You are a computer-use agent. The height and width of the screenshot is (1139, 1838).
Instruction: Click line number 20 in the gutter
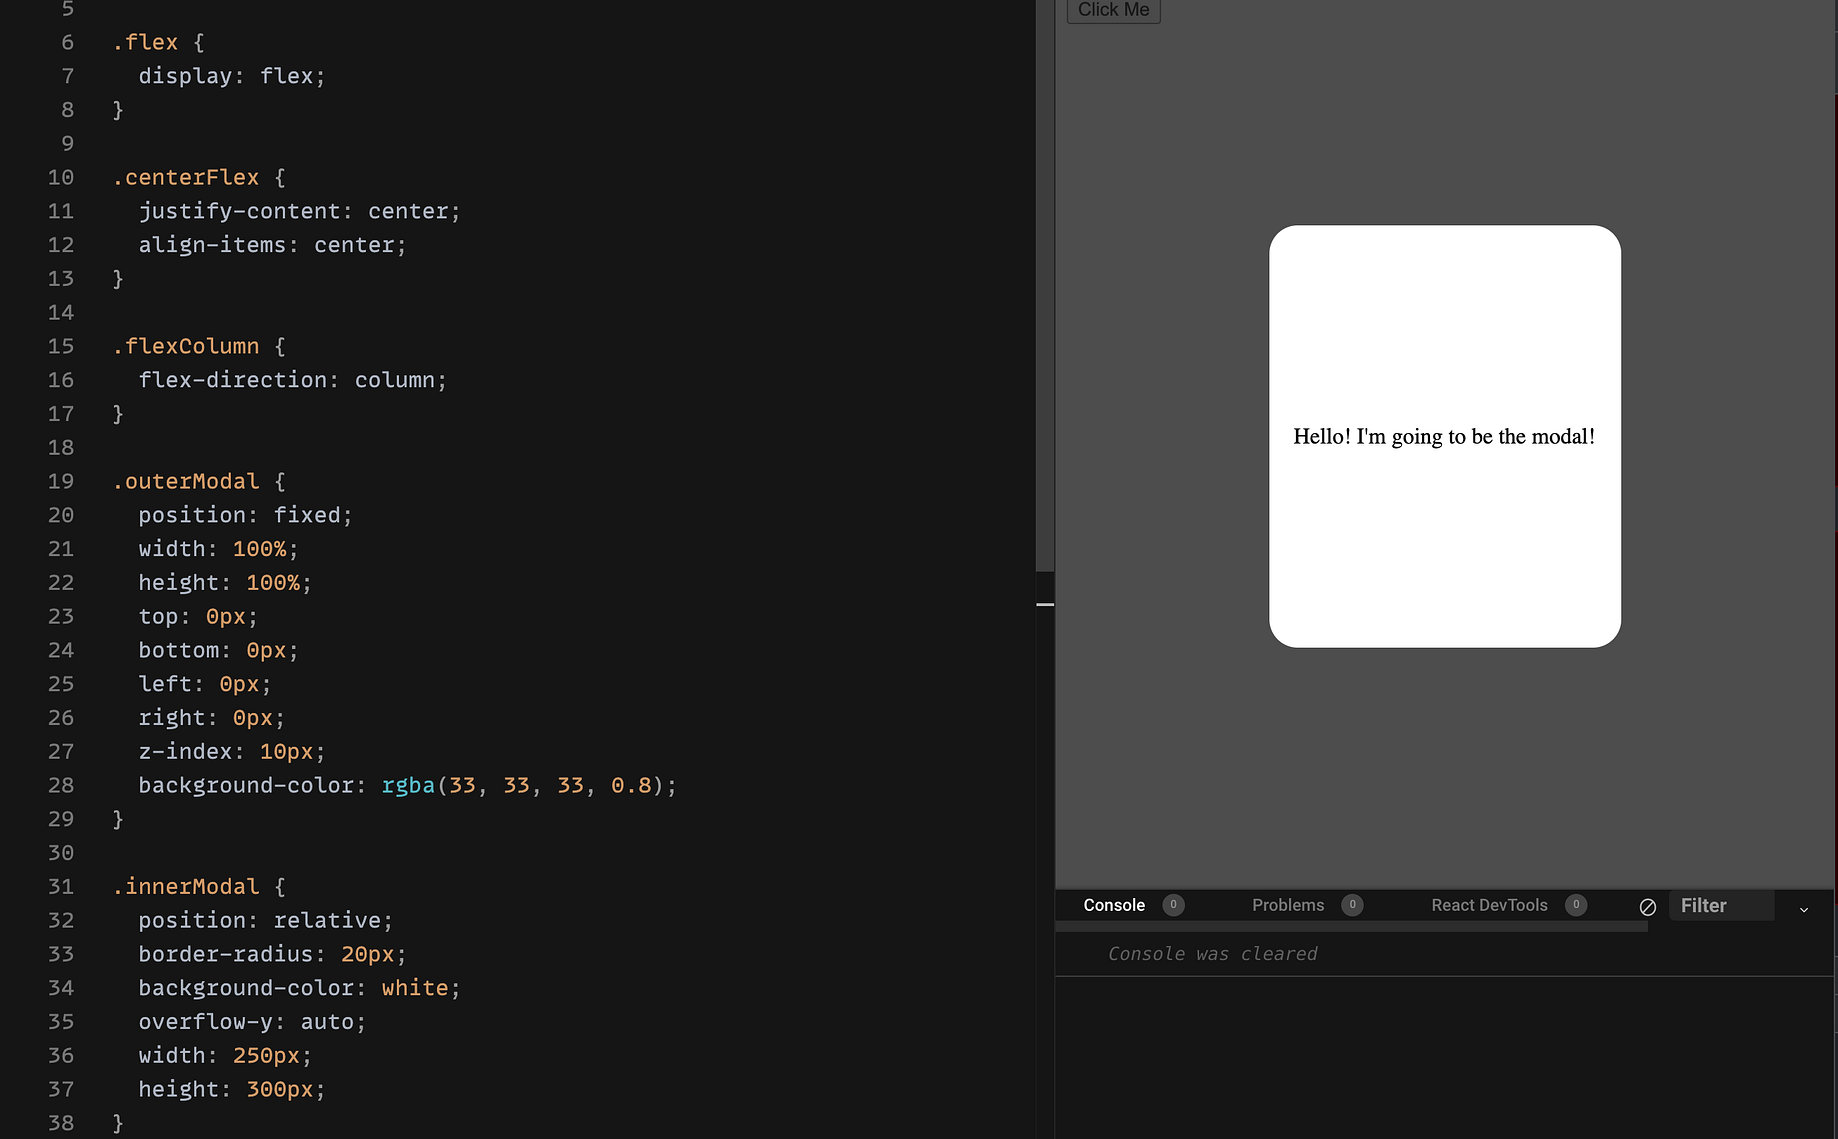(x=60, y=515)
